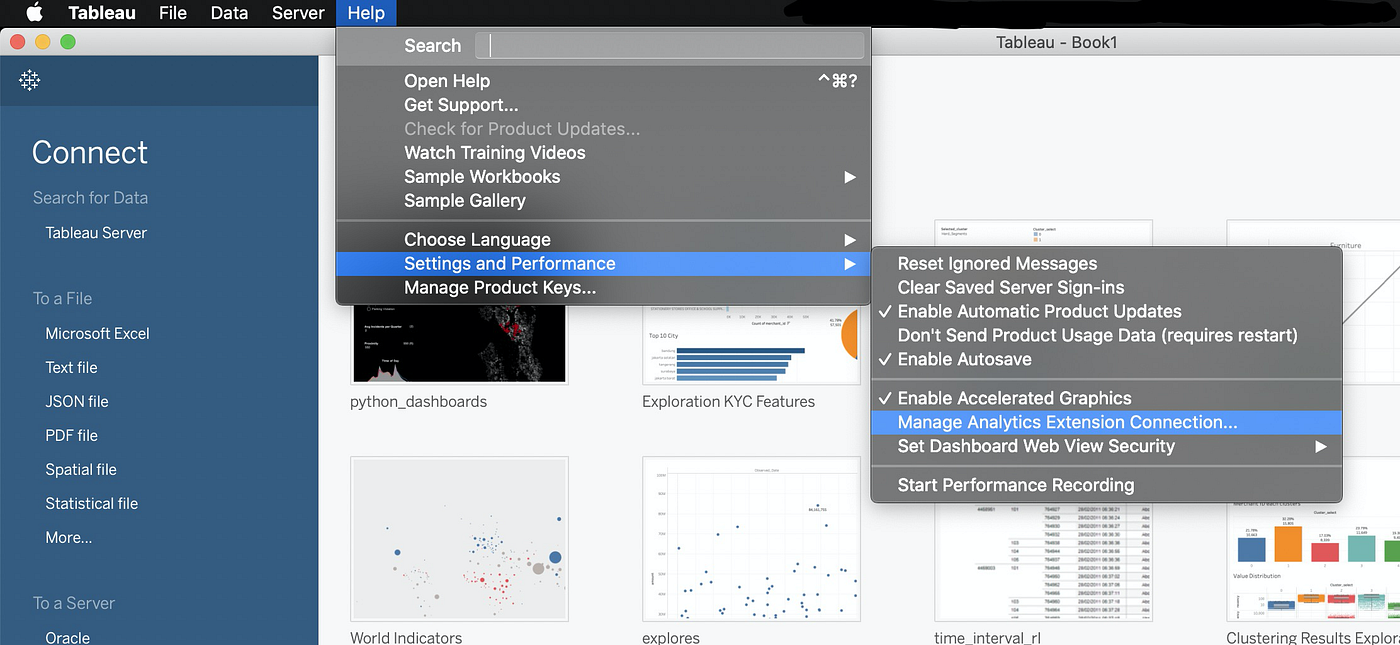
Task: Open explores workbook thumbnail
Action: (751, 539)
